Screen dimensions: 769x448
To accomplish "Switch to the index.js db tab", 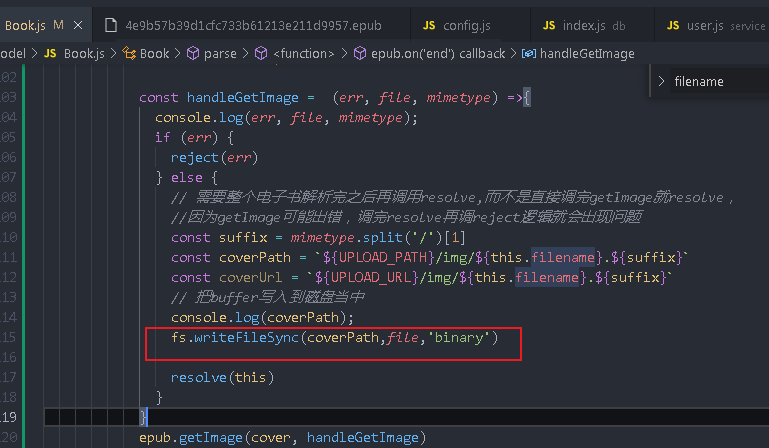I will tap(592, 26).
